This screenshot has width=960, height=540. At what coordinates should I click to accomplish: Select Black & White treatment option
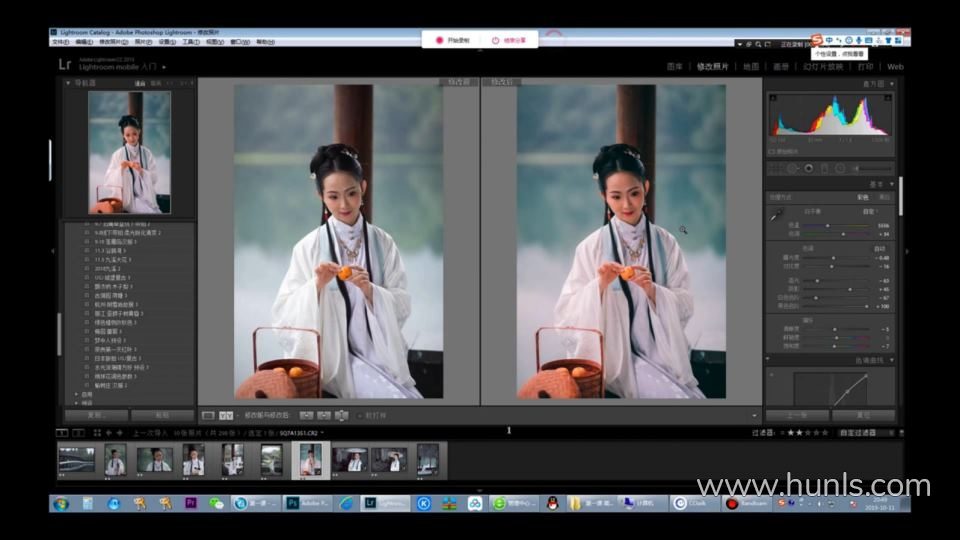click(884, 198)
